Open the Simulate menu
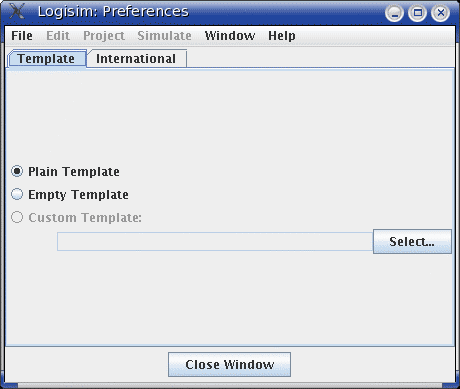The height and width of the screenshot is (389, 460). click(x=164, y=36)
